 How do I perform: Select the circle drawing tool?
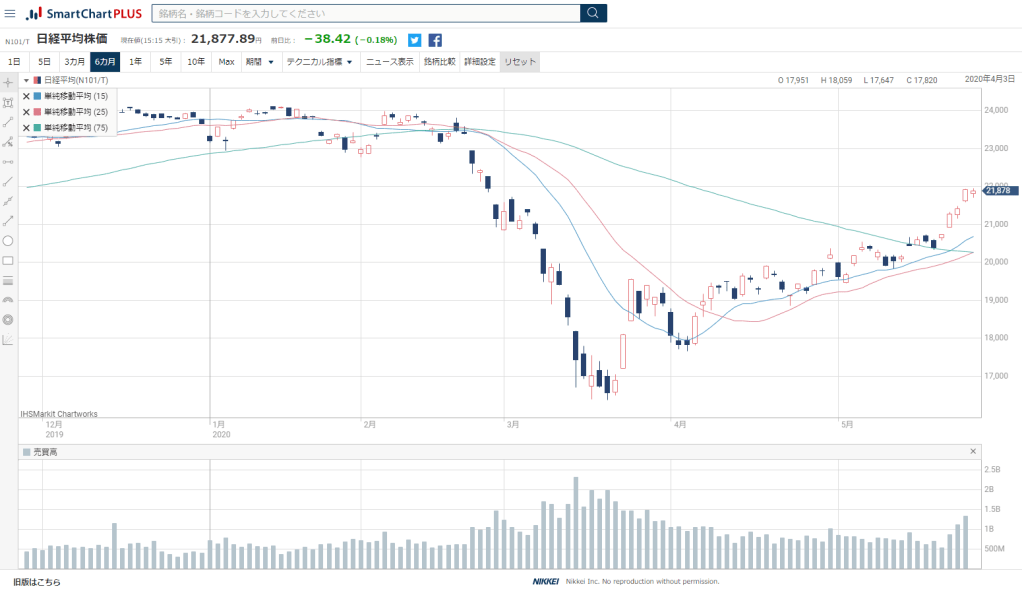pos(8,240)
